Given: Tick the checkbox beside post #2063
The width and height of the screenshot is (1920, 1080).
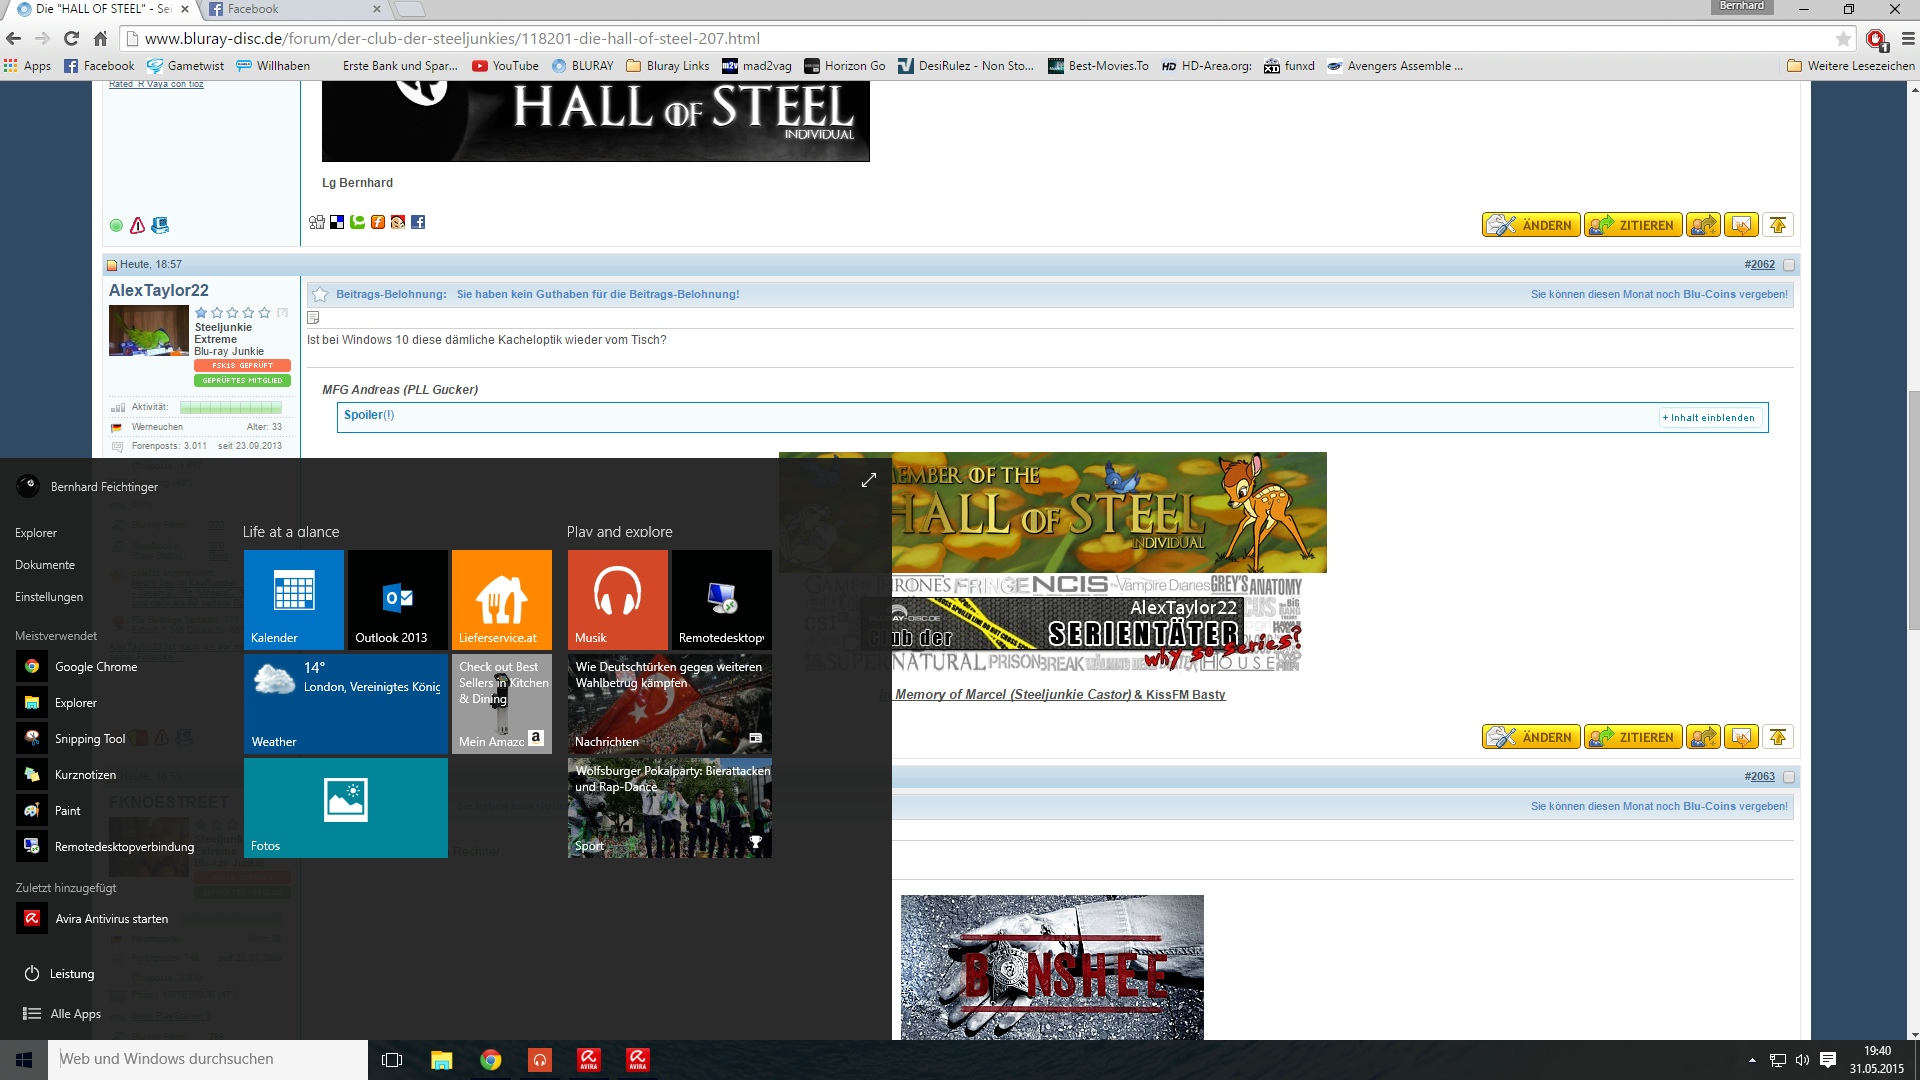Looking at the screenshot, I should coord(1789,777).
